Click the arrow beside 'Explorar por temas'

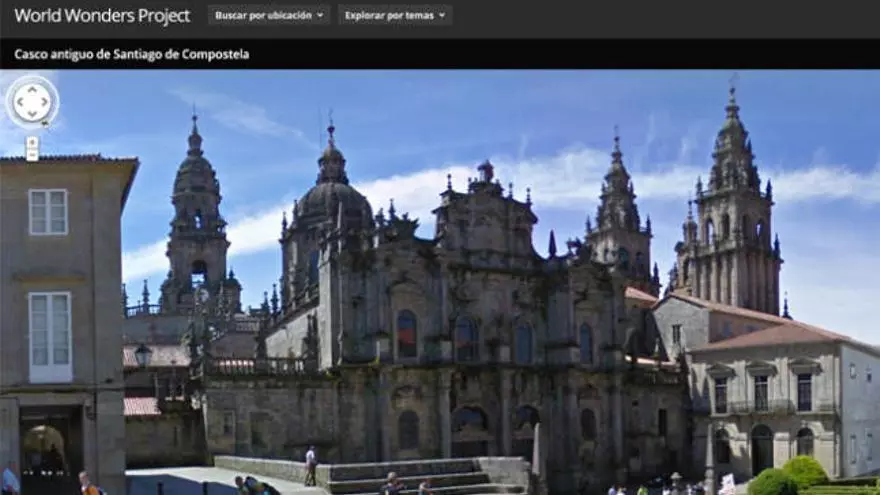[443, 16]
